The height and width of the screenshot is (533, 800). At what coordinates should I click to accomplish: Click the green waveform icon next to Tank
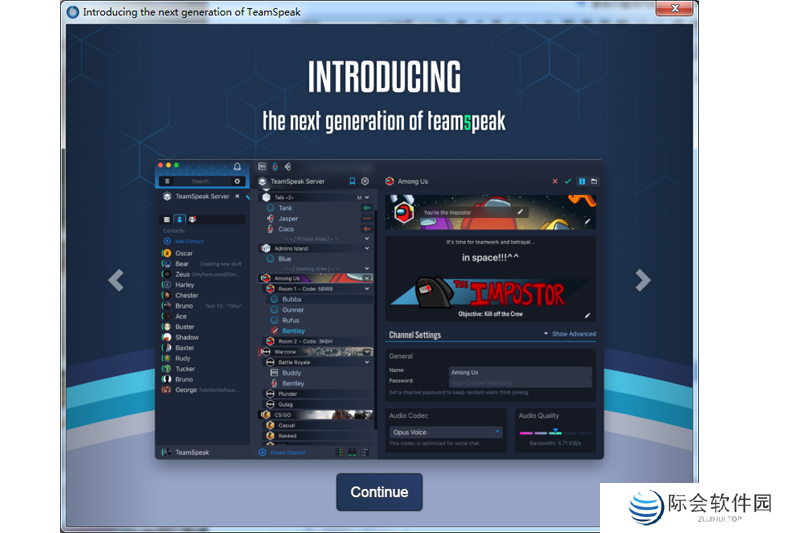[366, 208]
